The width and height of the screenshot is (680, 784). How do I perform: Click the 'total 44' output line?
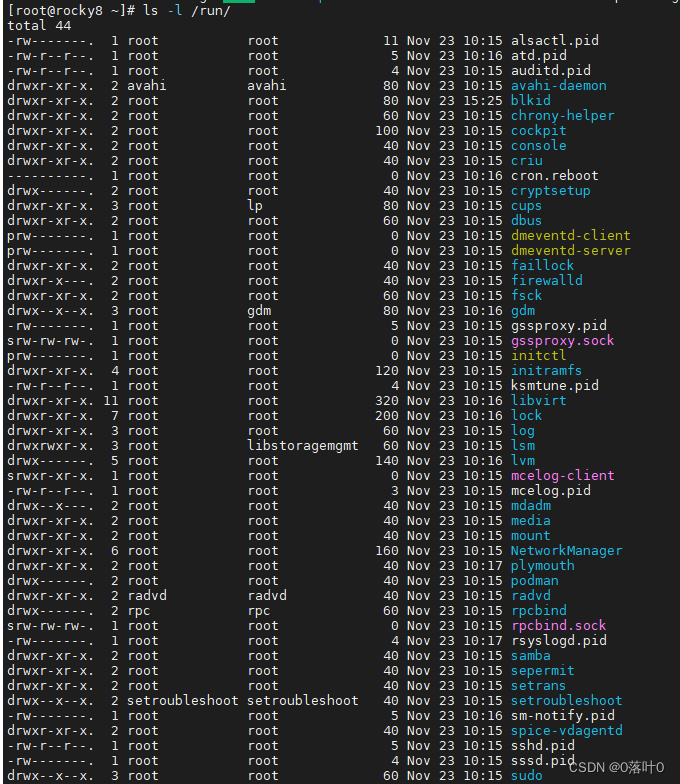click(x=39, y=26)
